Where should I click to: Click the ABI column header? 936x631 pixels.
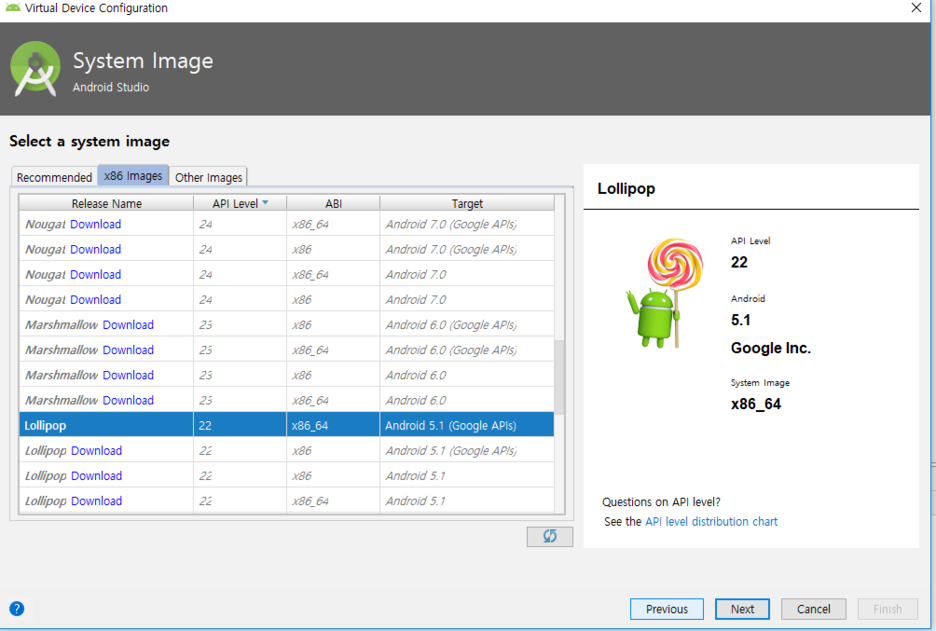tap(333, 203)
